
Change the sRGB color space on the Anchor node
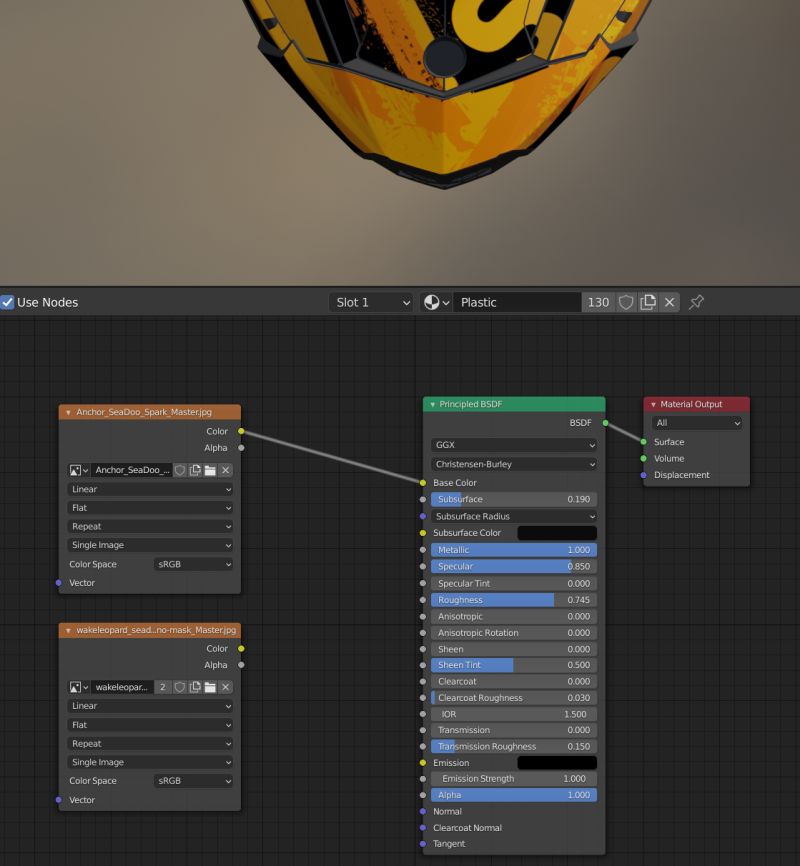[x=193, y=564]
